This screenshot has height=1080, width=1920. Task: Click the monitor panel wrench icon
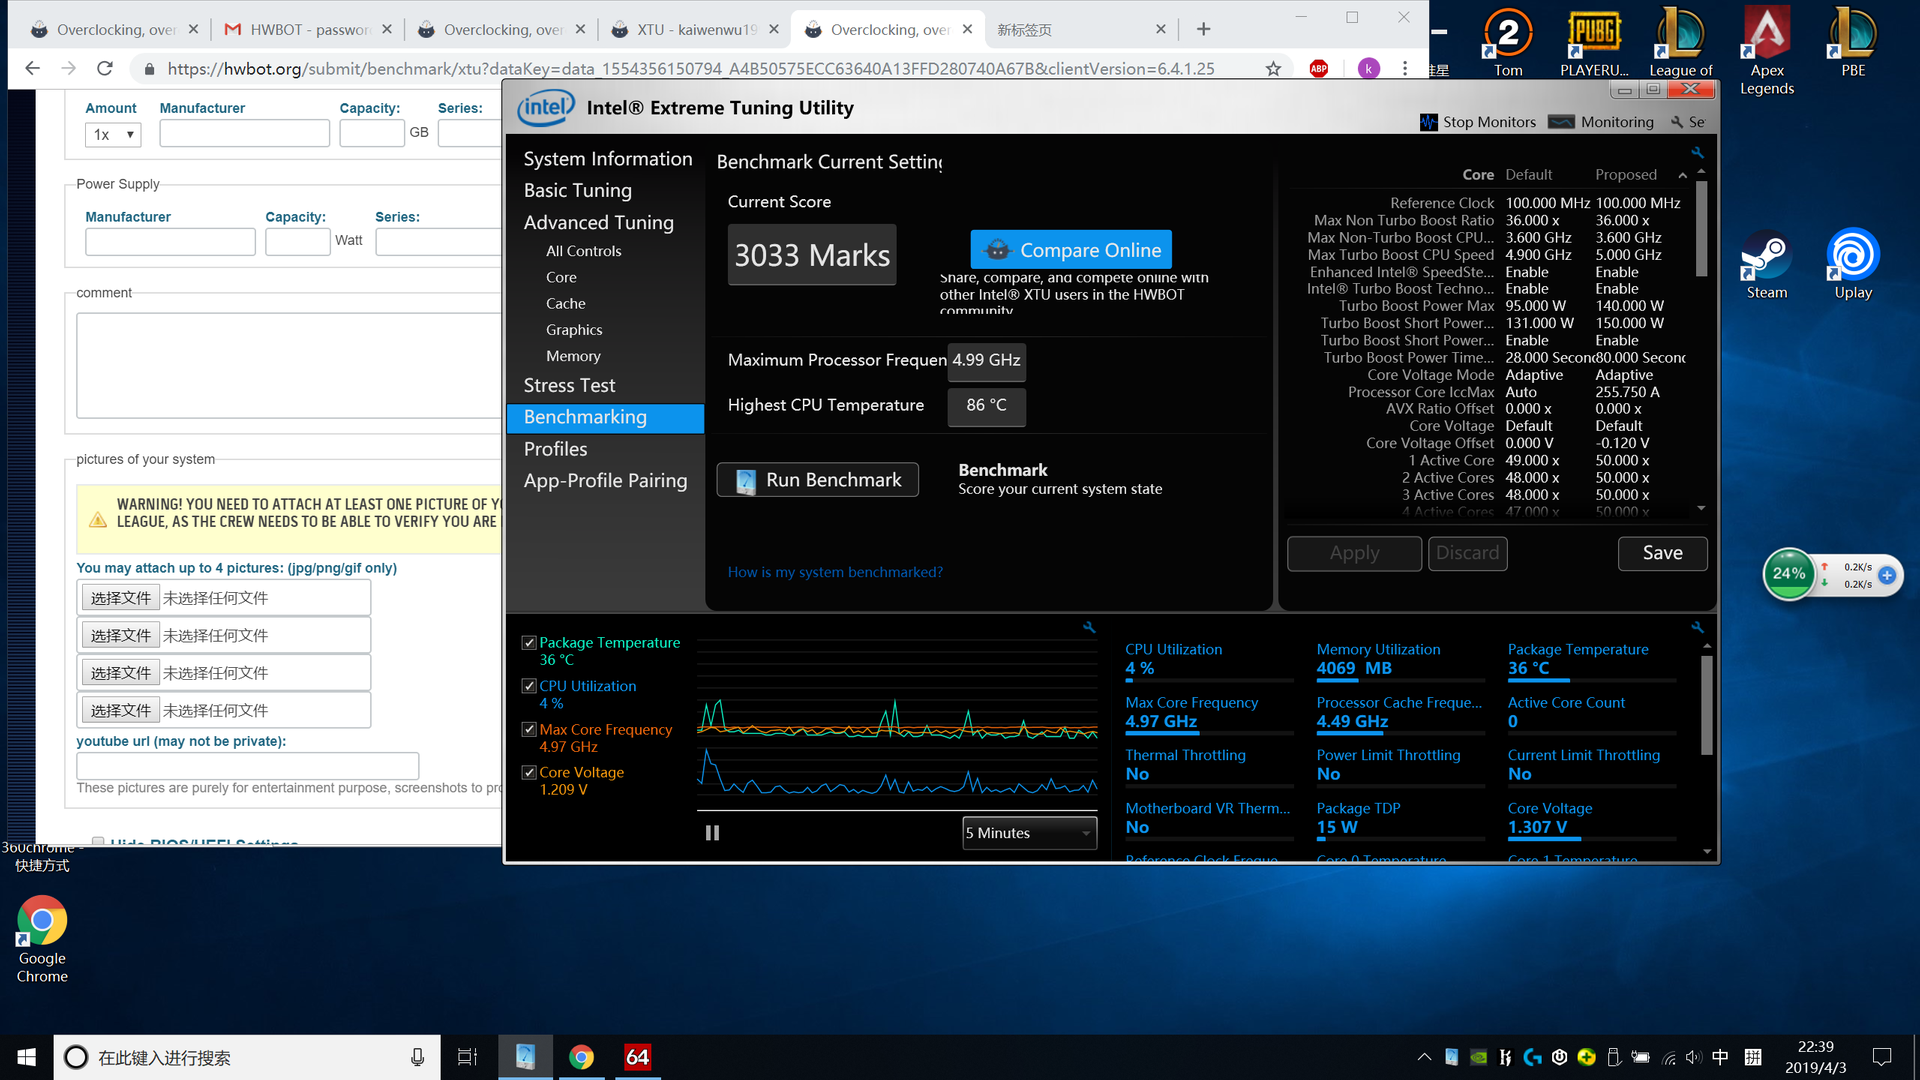pyautogui.click(x=1697, y=627)
